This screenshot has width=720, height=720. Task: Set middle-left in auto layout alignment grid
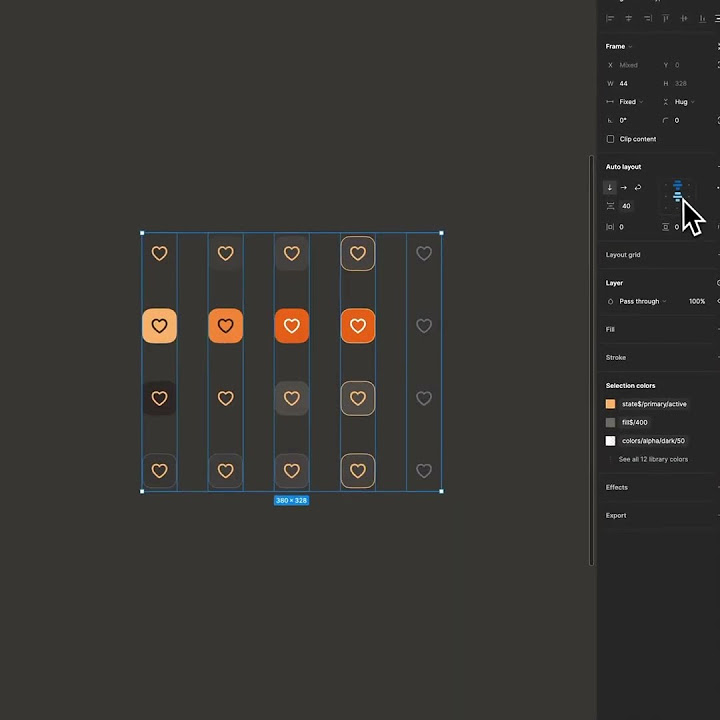click(x=666, y=197)
